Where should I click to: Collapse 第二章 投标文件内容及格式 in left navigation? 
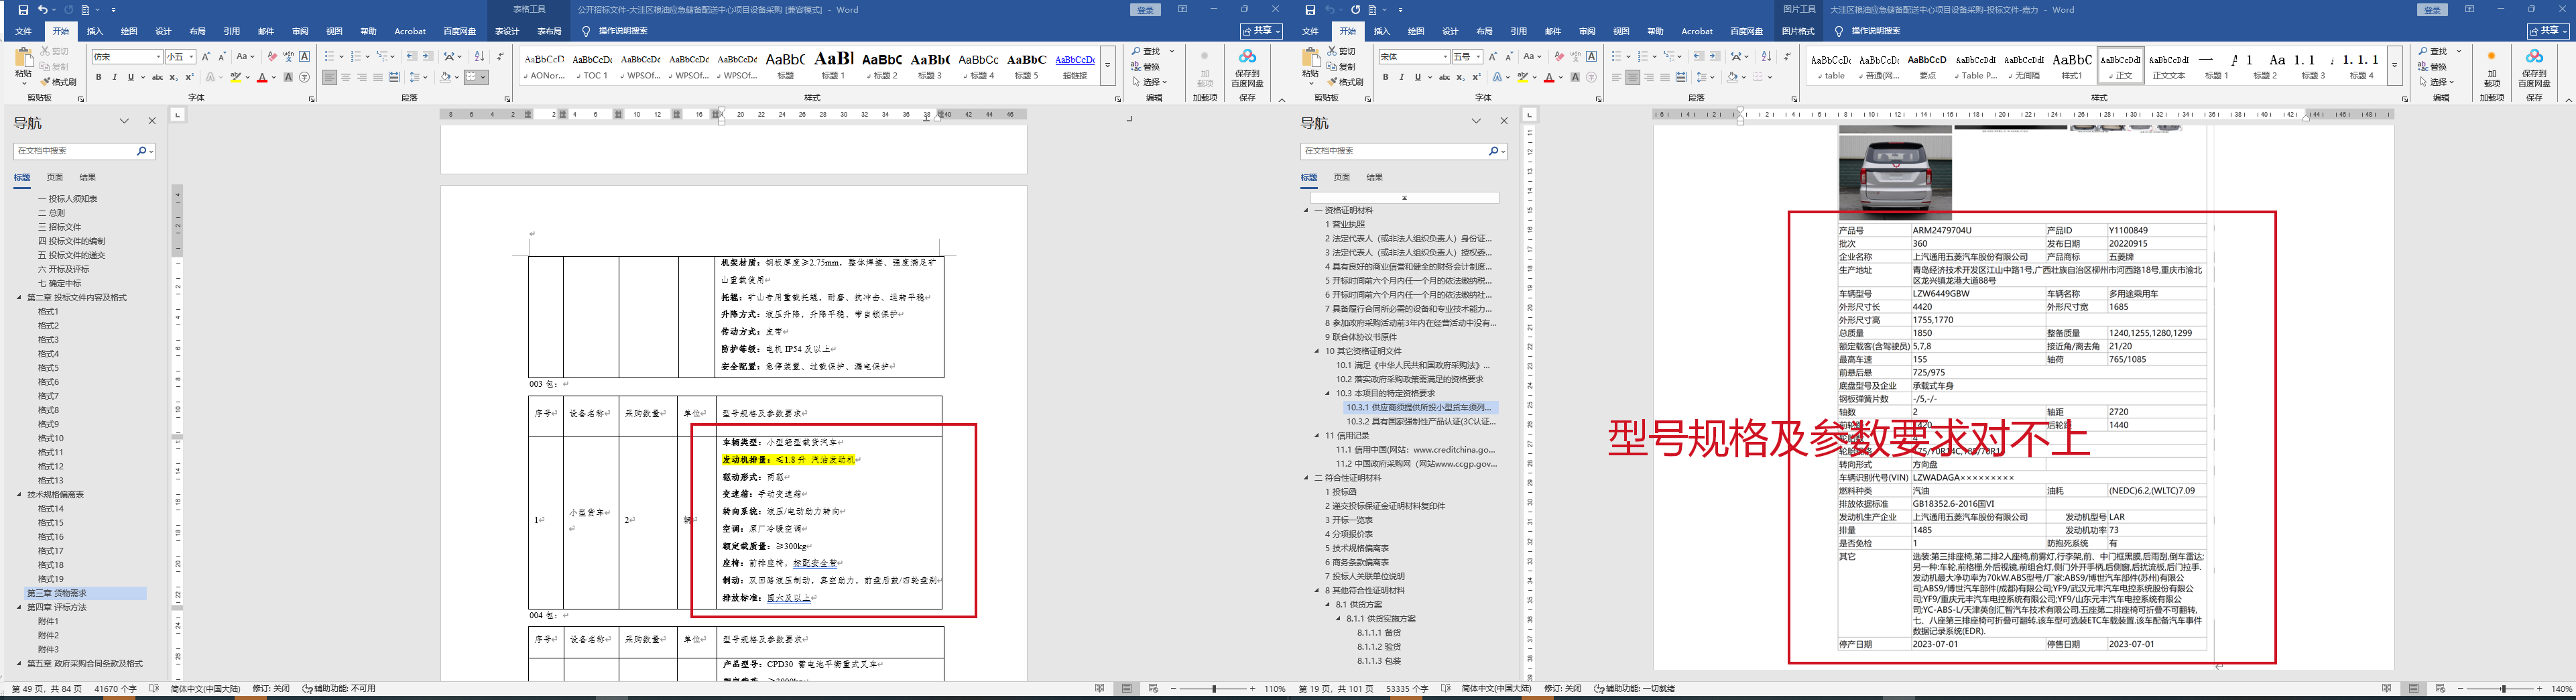point(19,297)
